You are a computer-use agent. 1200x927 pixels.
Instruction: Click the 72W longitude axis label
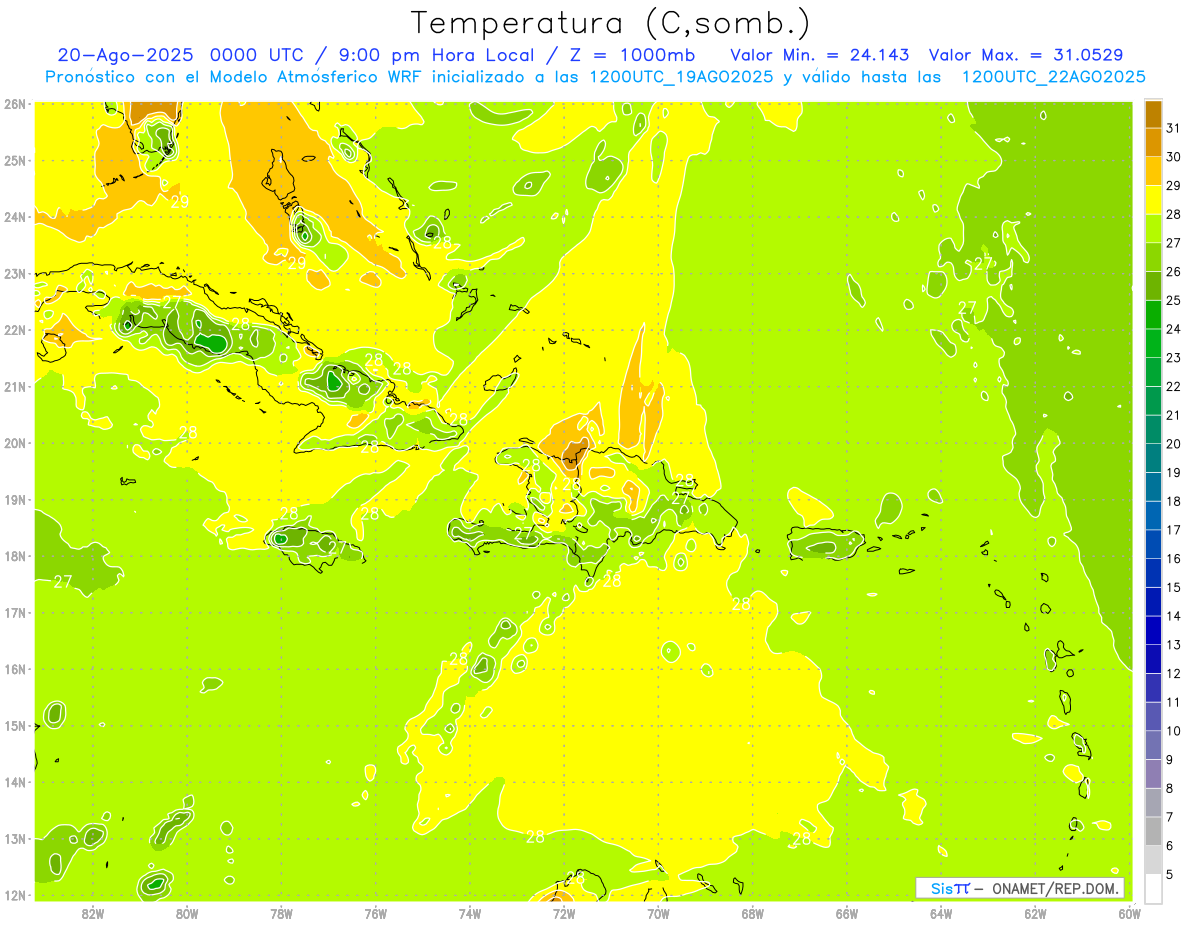[564, 913]
